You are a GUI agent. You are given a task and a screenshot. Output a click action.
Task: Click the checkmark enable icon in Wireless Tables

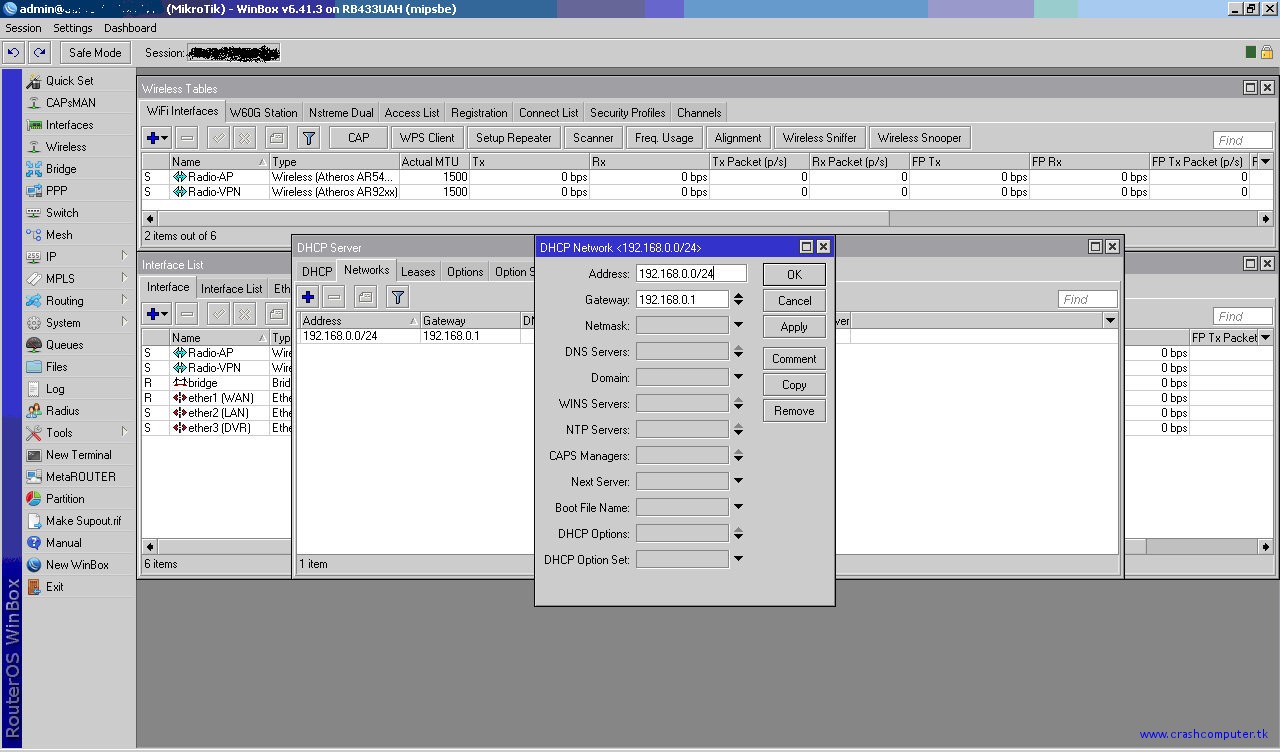(x=218, y=138)
